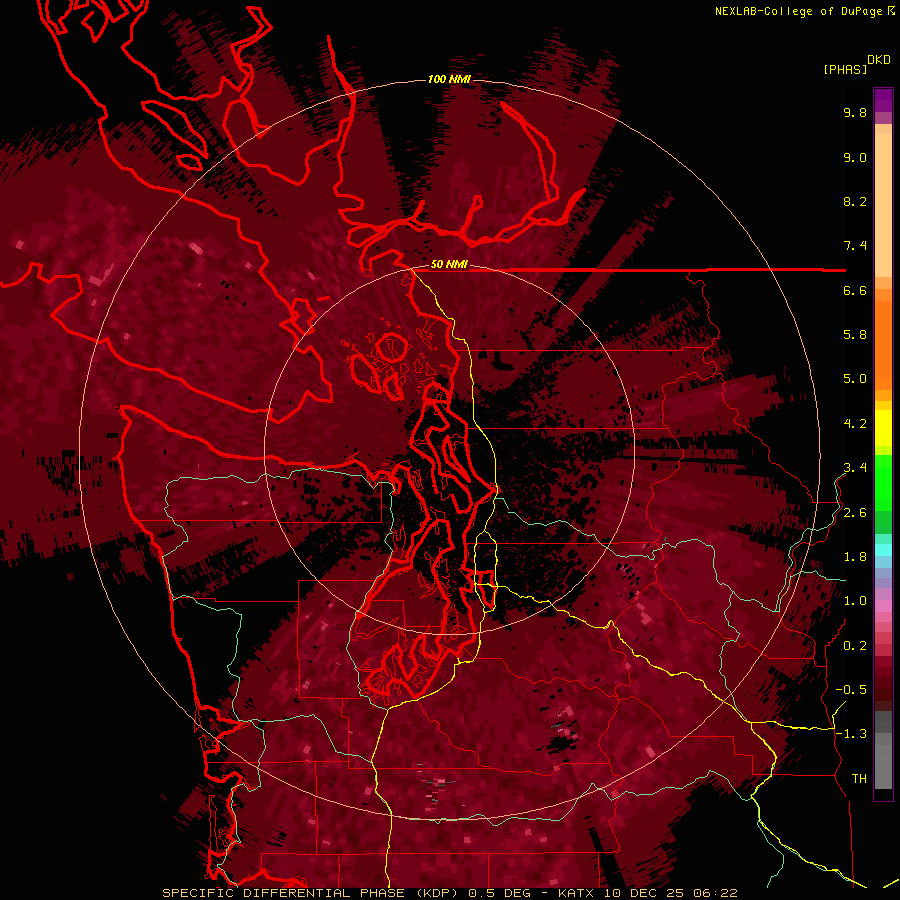900x900 pixels.
Task: Click the 9.8 value on the color scale
Action: tap(855, 112)
